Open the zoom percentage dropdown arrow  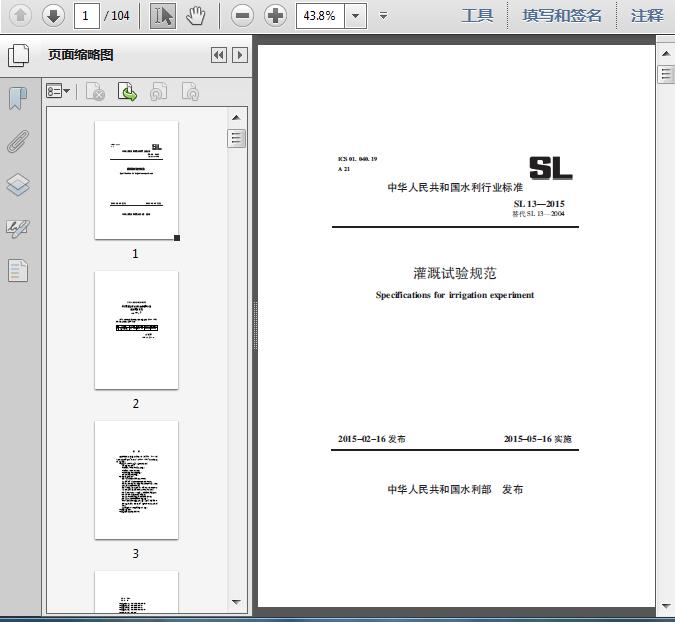pyautogui.click(x=356, y=16)
